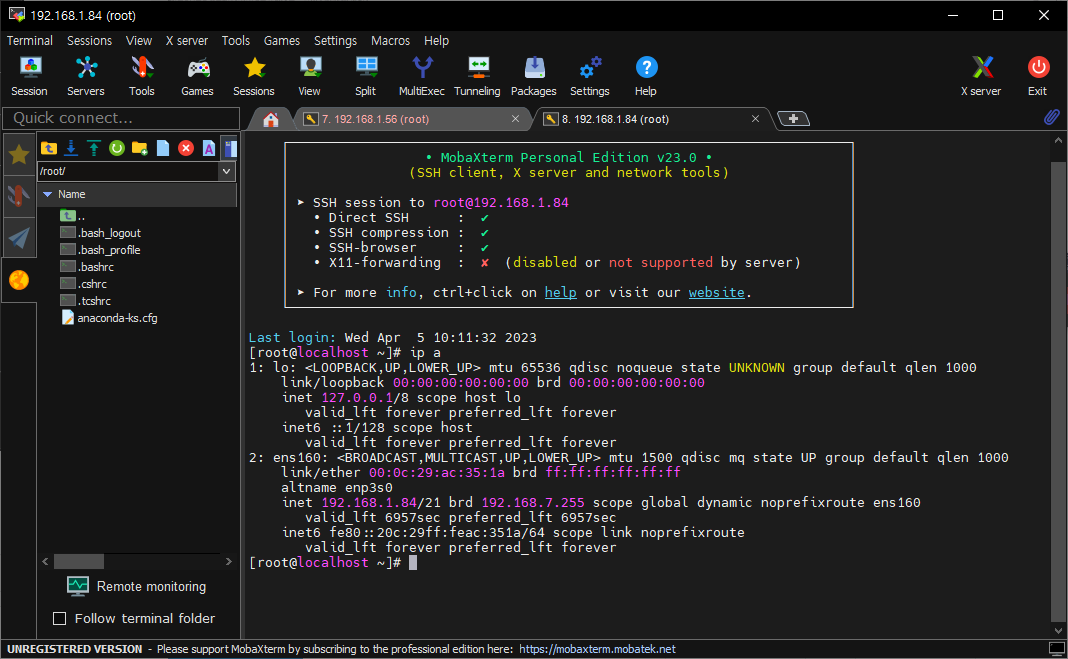
Task: Open the Games menu in menu bar
Action: [282, 41]
